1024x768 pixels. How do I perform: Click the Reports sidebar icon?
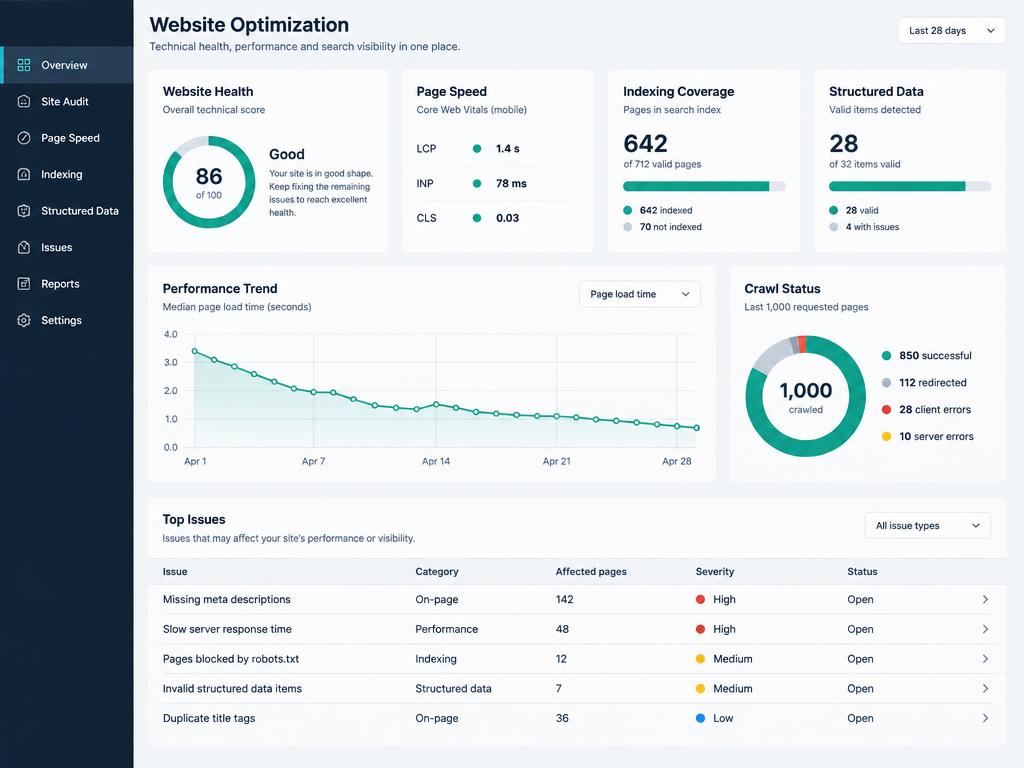24,283
